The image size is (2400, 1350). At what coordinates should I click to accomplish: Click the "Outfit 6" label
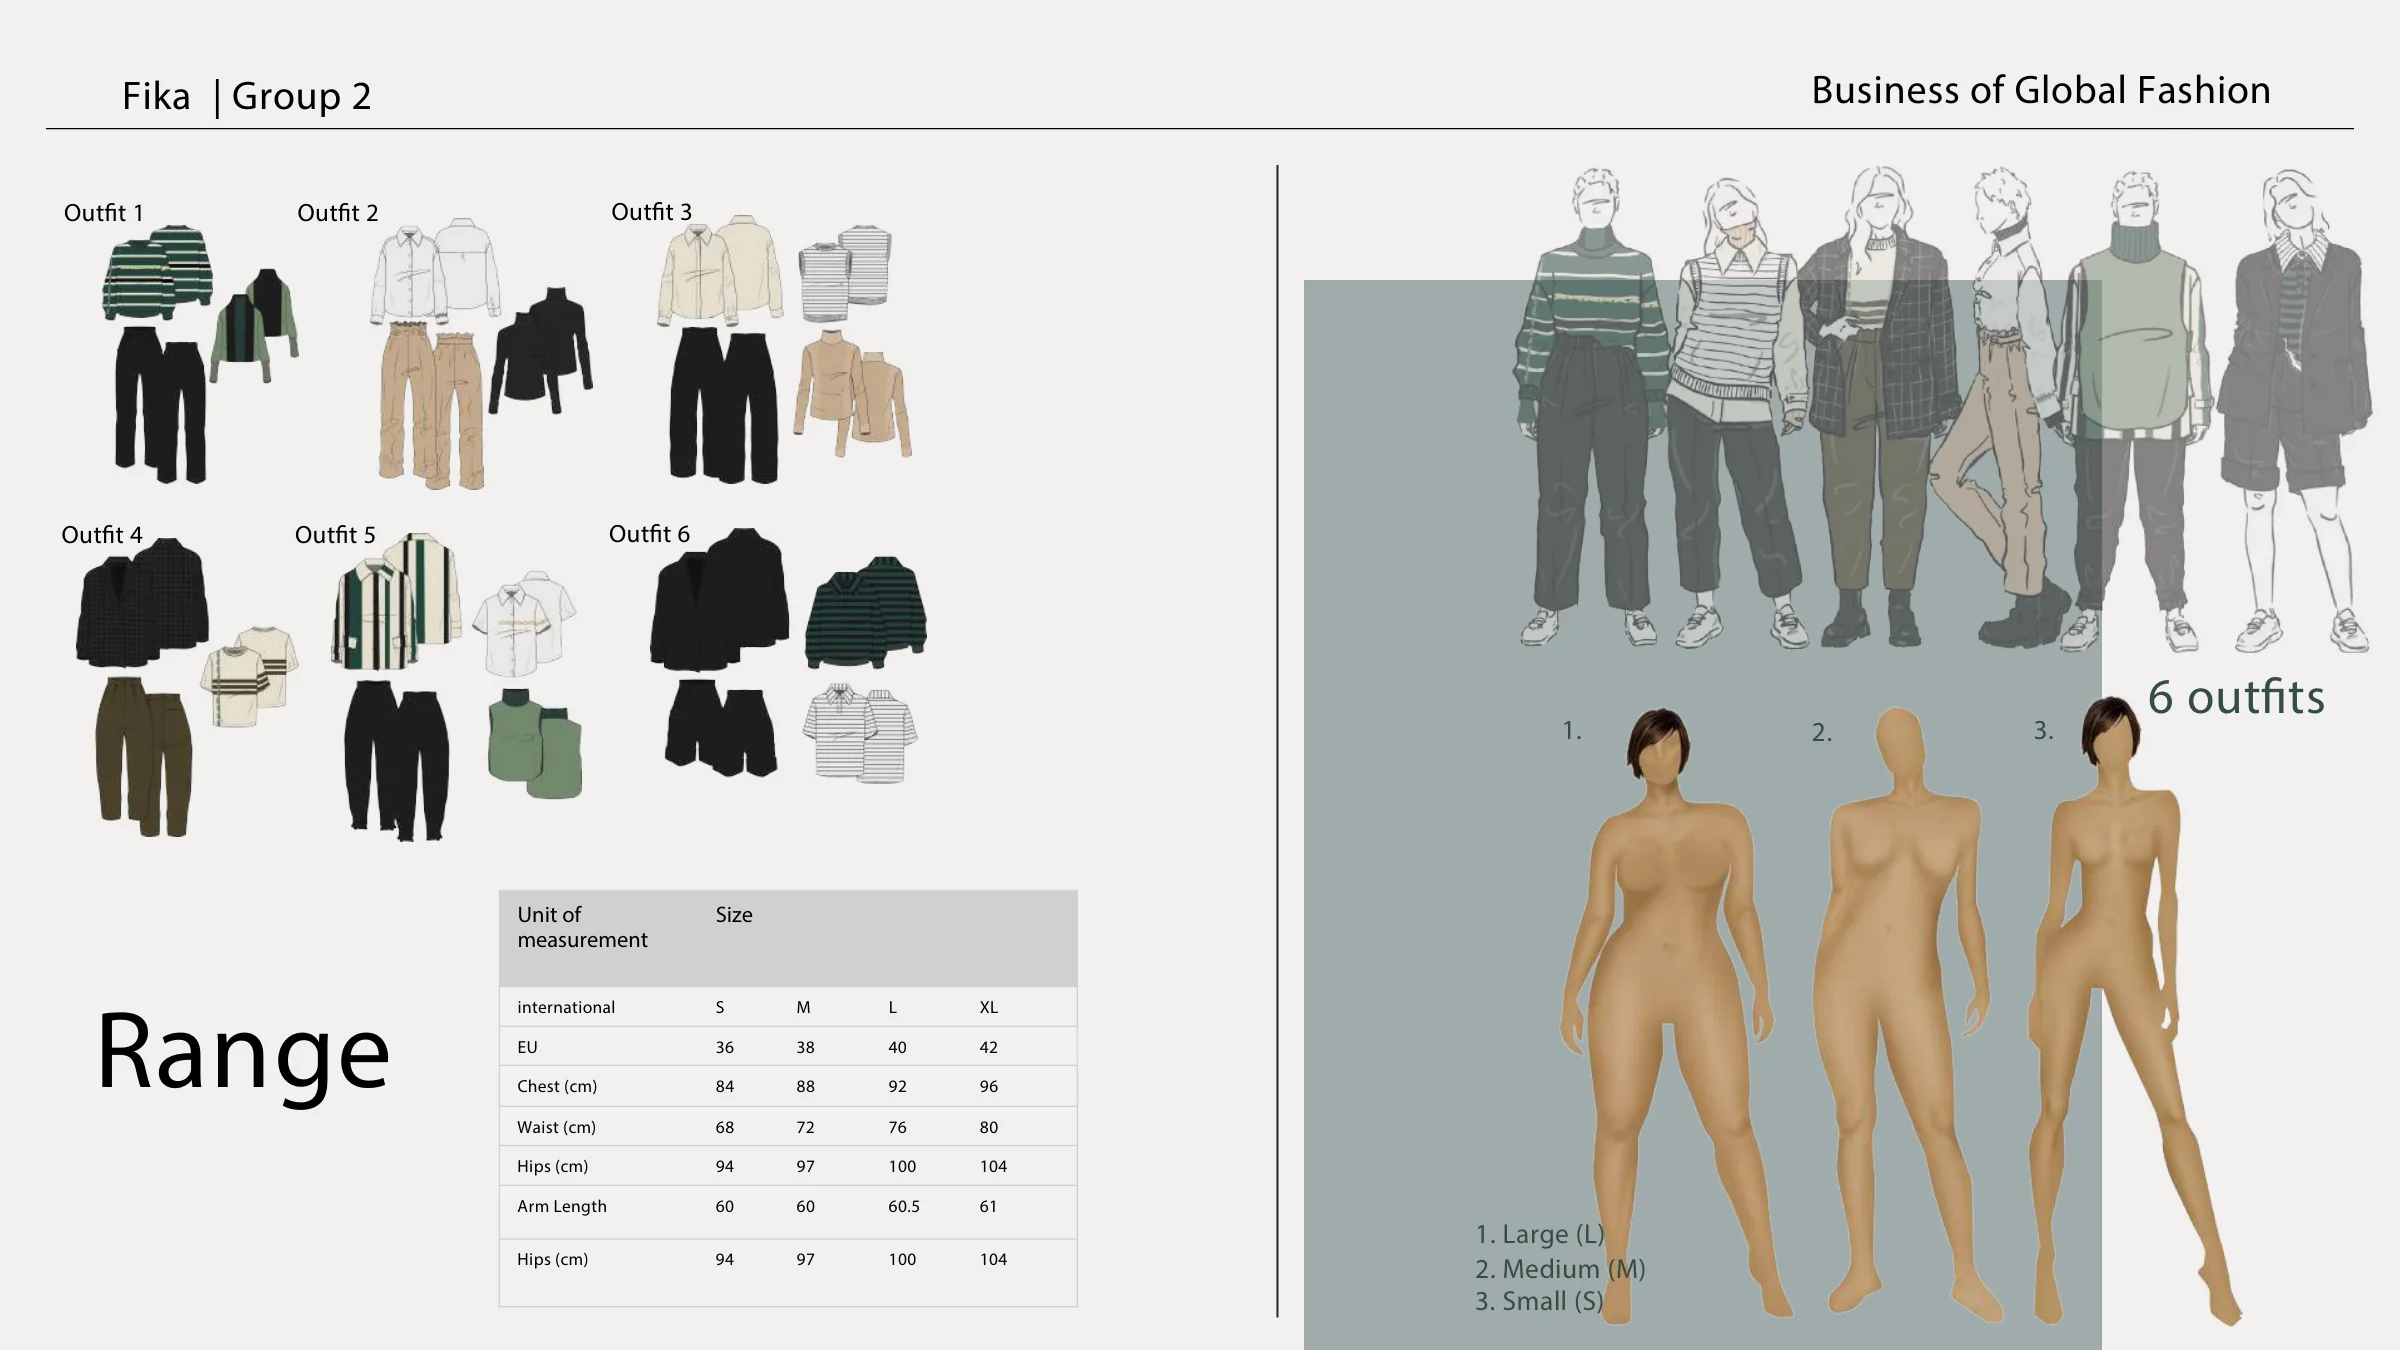point(649,534)
